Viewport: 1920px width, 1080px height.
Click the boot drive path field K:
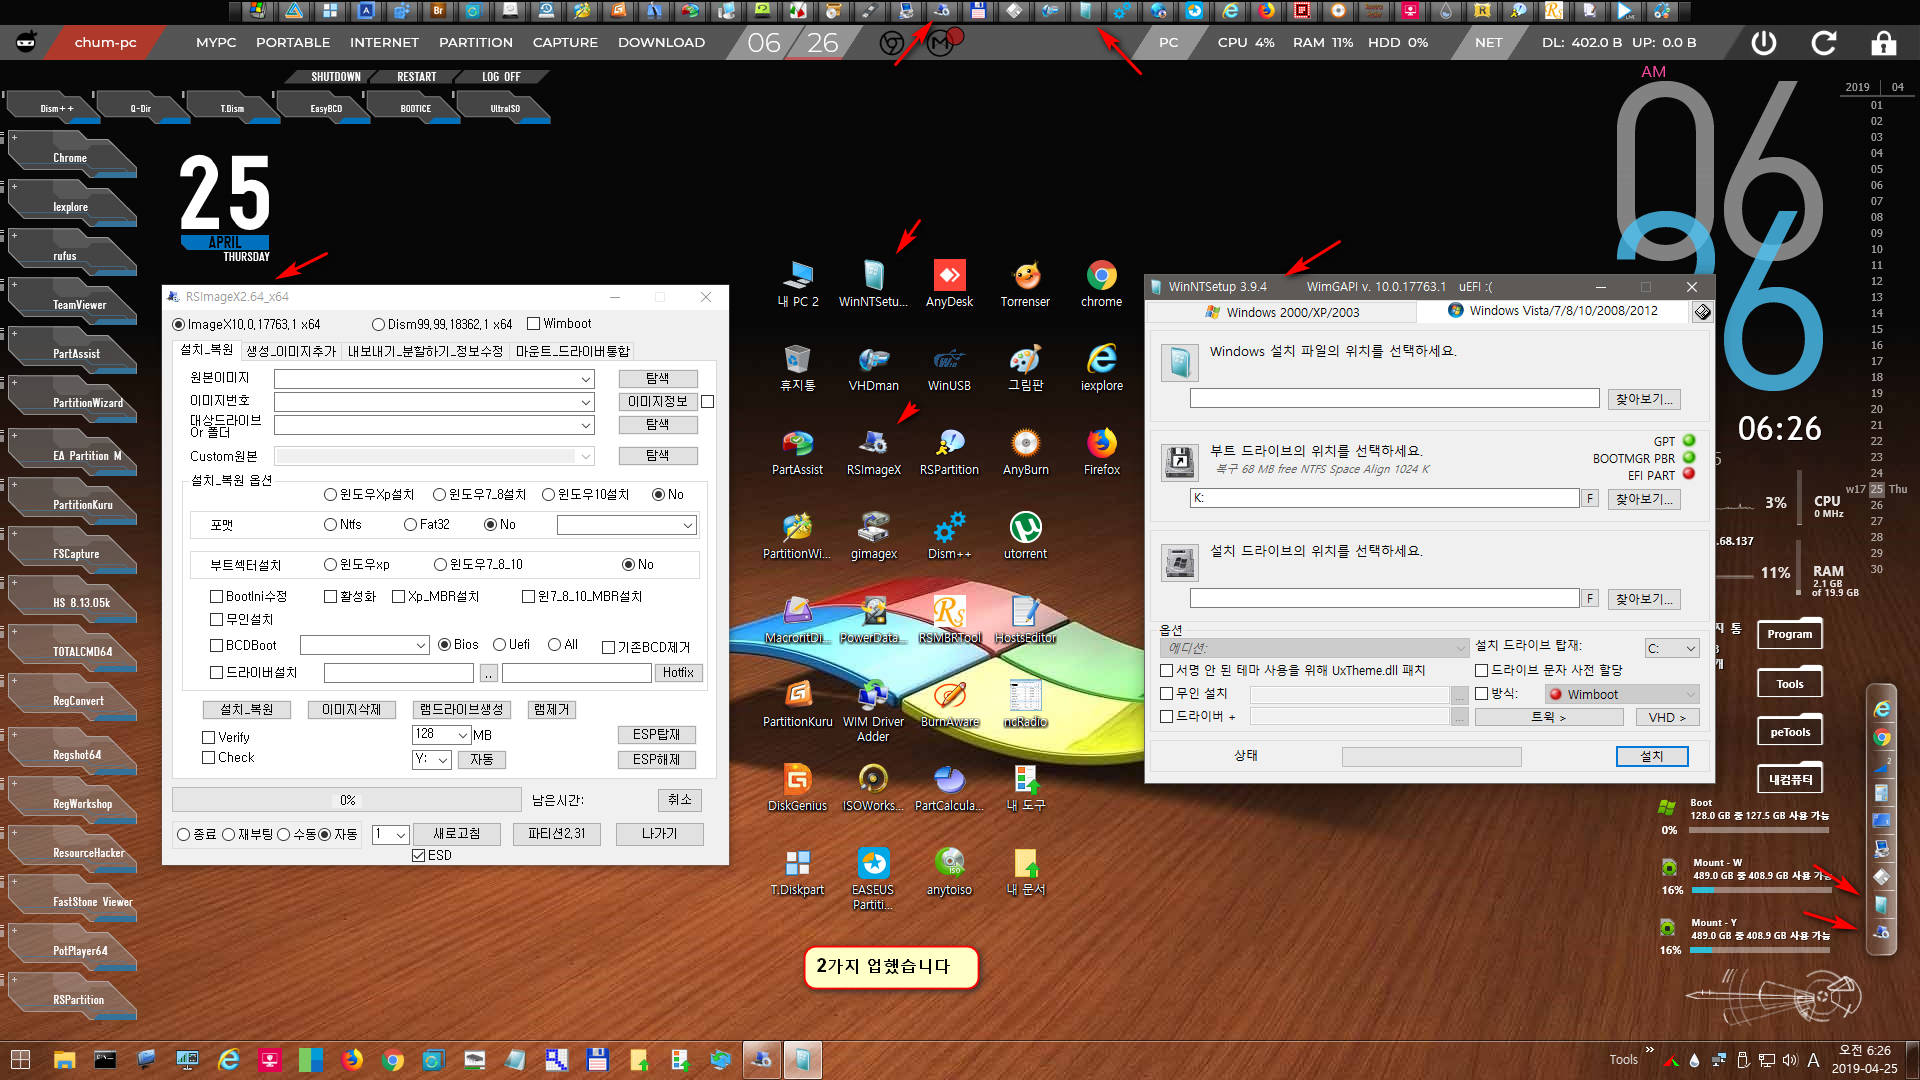(x=1384, y=498)
